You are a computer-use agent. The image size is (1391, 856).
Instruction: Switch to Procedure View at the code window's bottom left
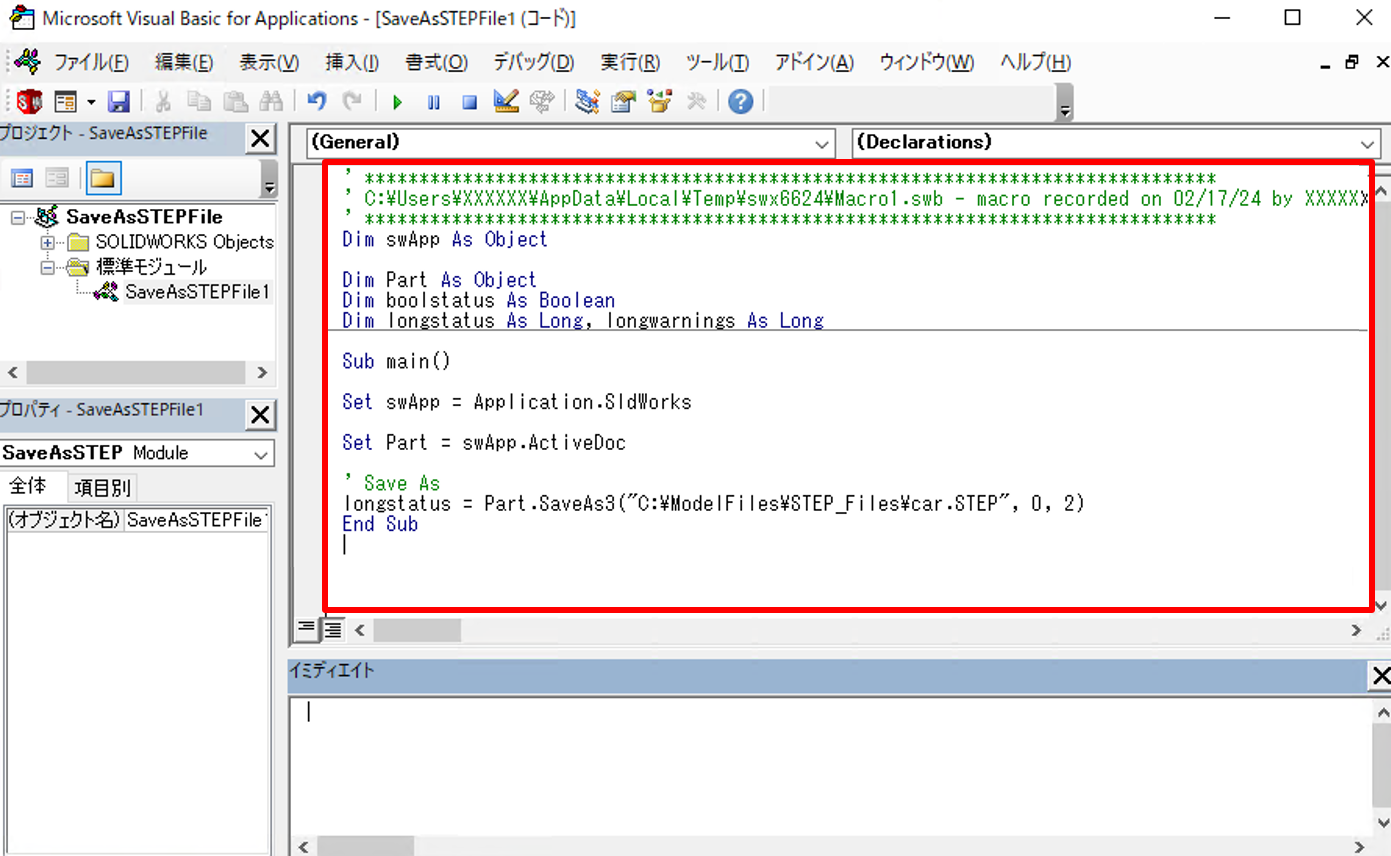[x=306, y=629]
